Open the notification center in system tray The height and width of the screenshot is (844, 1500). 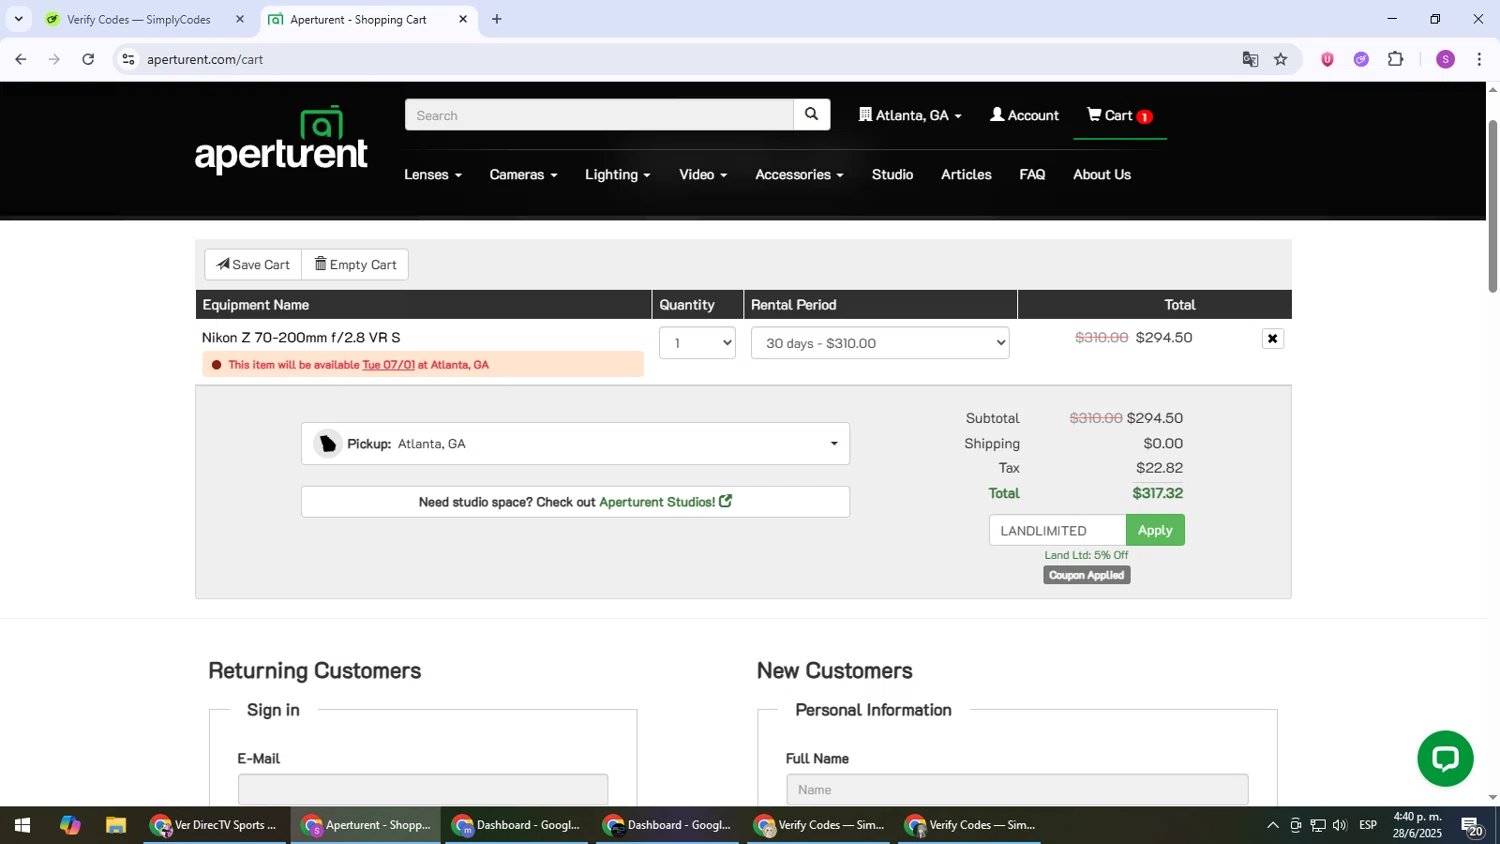(1474, 826)
